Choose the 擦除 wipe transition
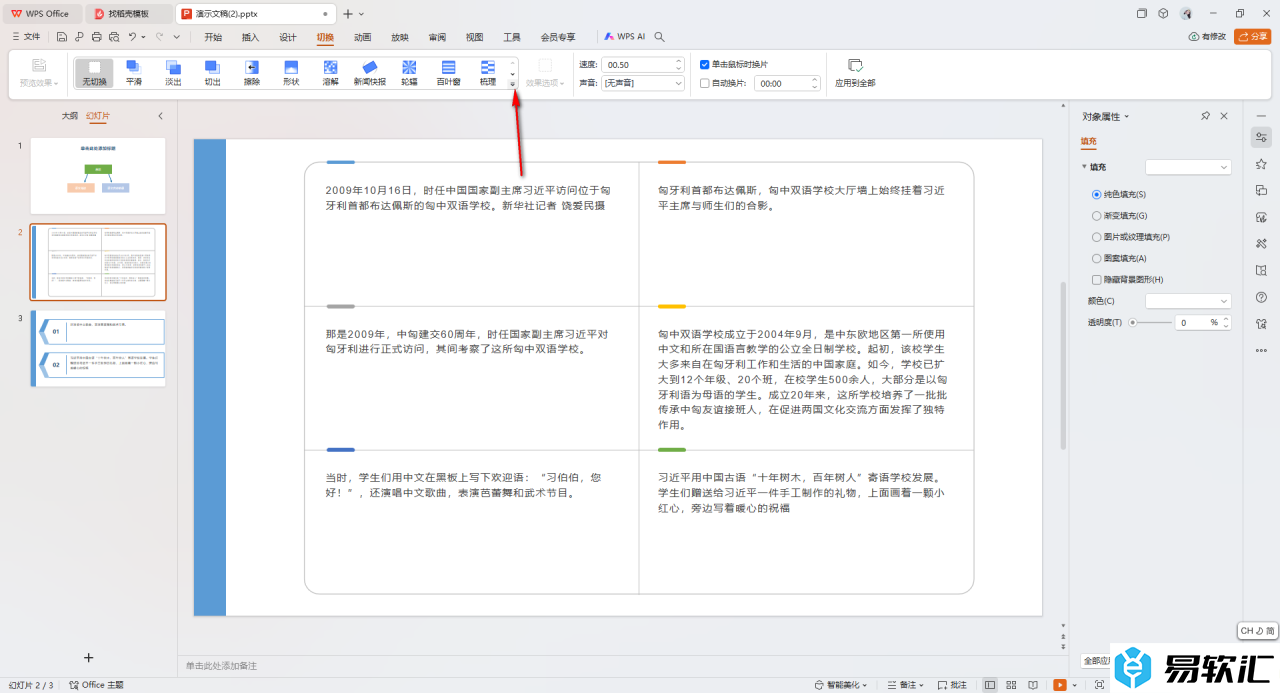Viewport: 1280px width, 693px height. [x=252, y=73]
